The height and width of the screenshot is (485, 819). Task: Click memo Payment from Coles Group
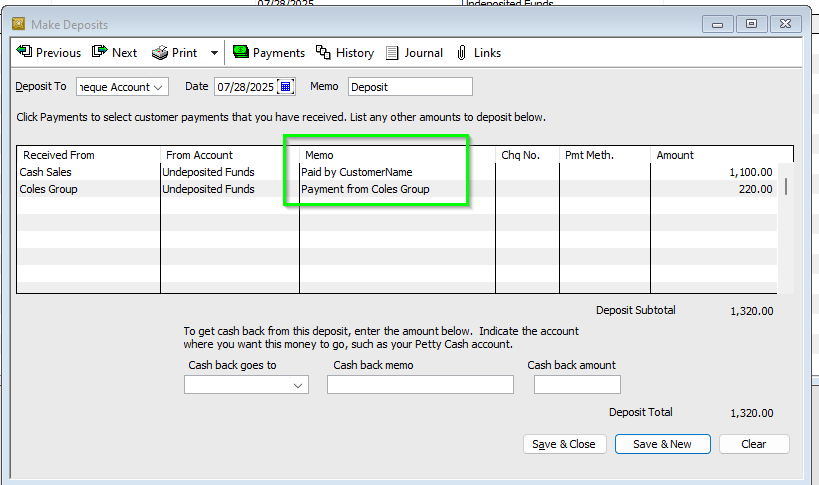(365, 189)
